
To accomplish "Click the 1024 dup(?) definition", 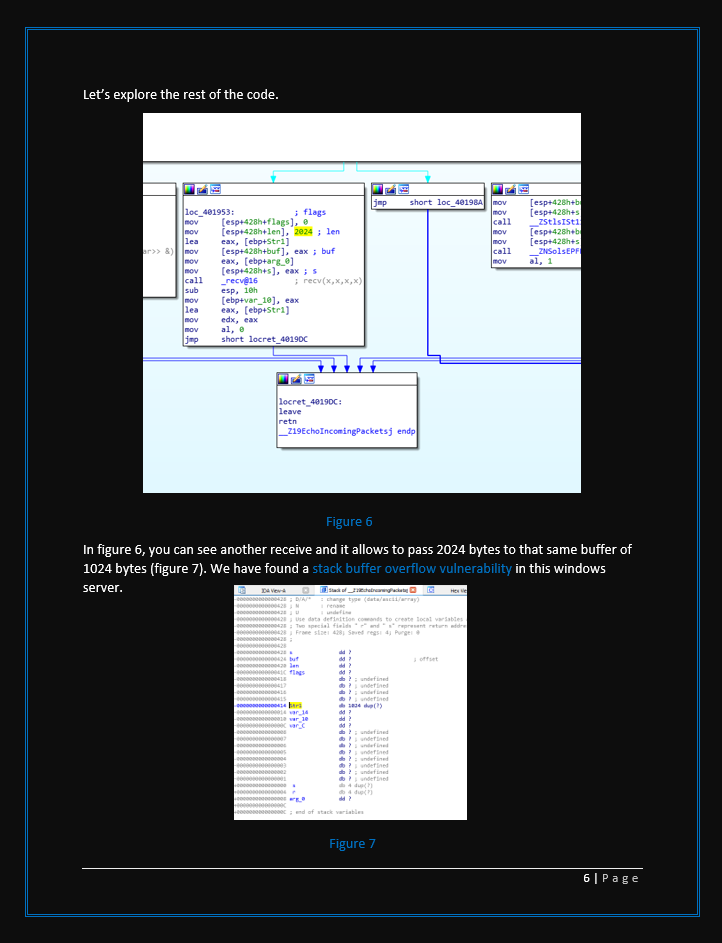I will coord(365,705).
